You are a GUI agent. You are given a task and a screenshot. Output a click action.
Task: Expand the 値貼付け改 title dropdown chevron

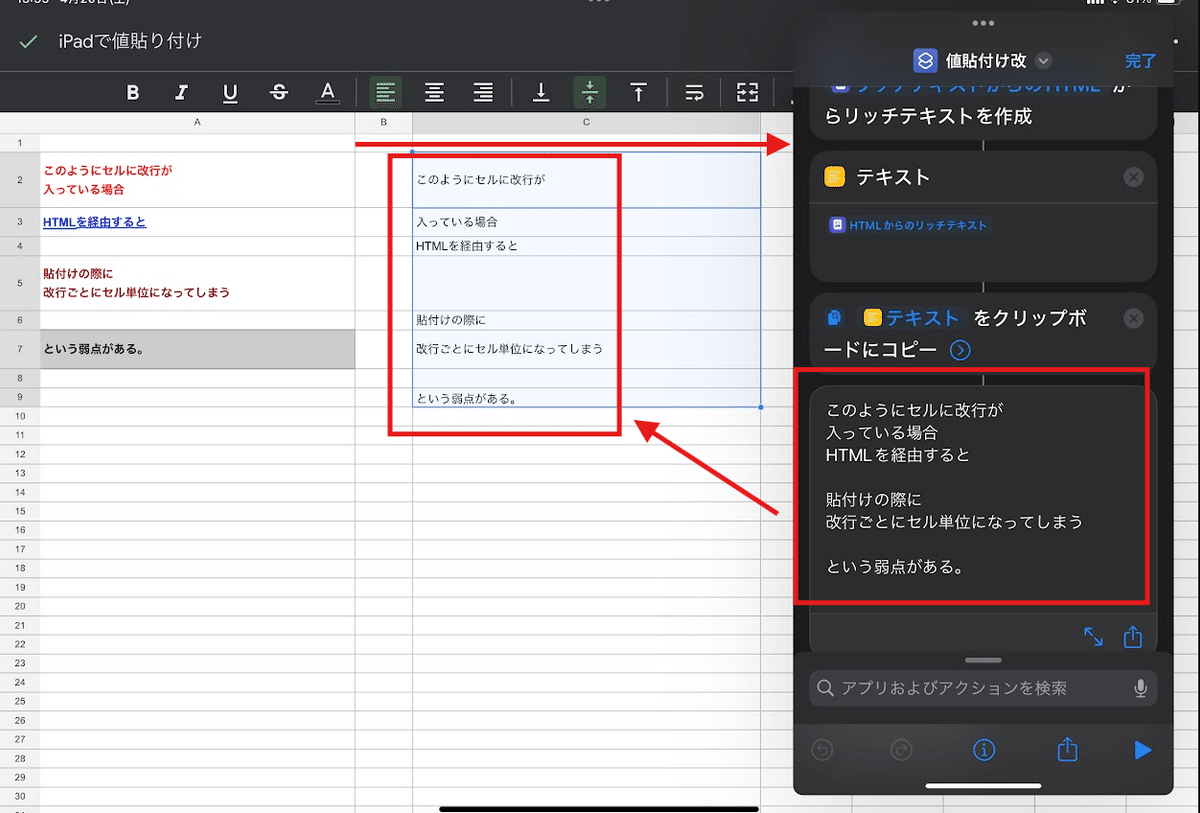(1044, 61)
